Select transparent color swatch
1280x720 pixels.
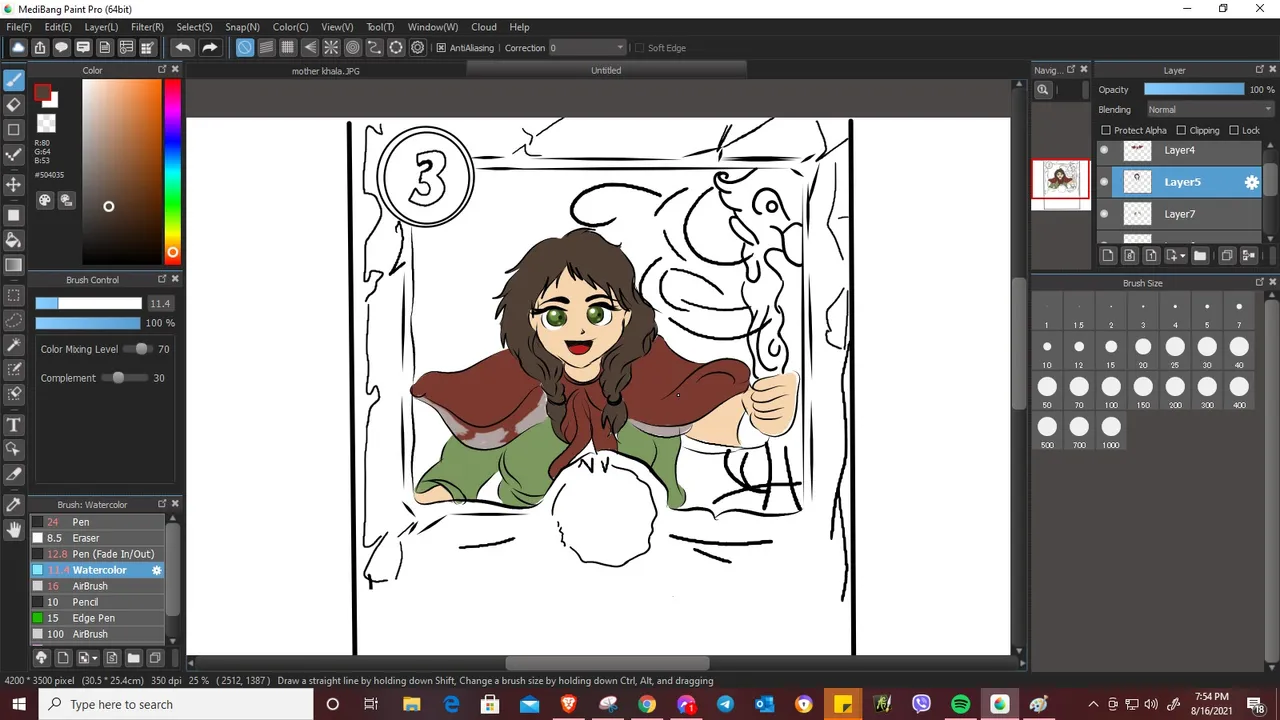(x=46, y=124)
